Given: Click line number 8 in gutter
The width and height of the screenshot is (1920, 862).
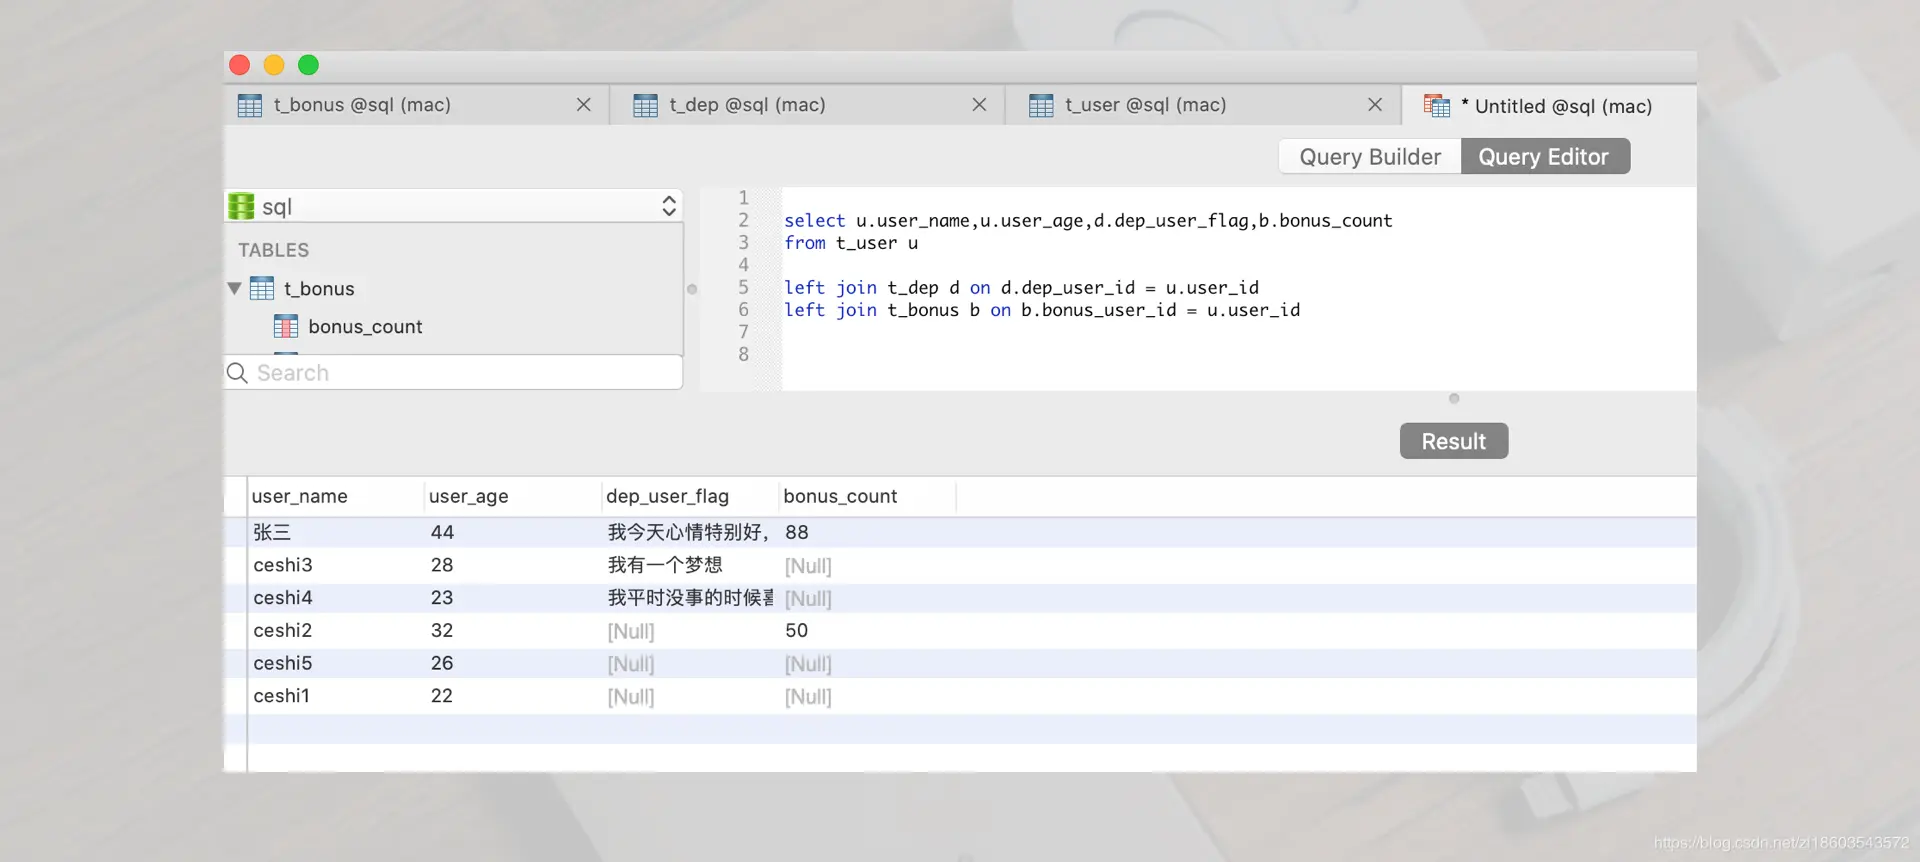Looking at the screenshot, I should click(x=743, y=354).
